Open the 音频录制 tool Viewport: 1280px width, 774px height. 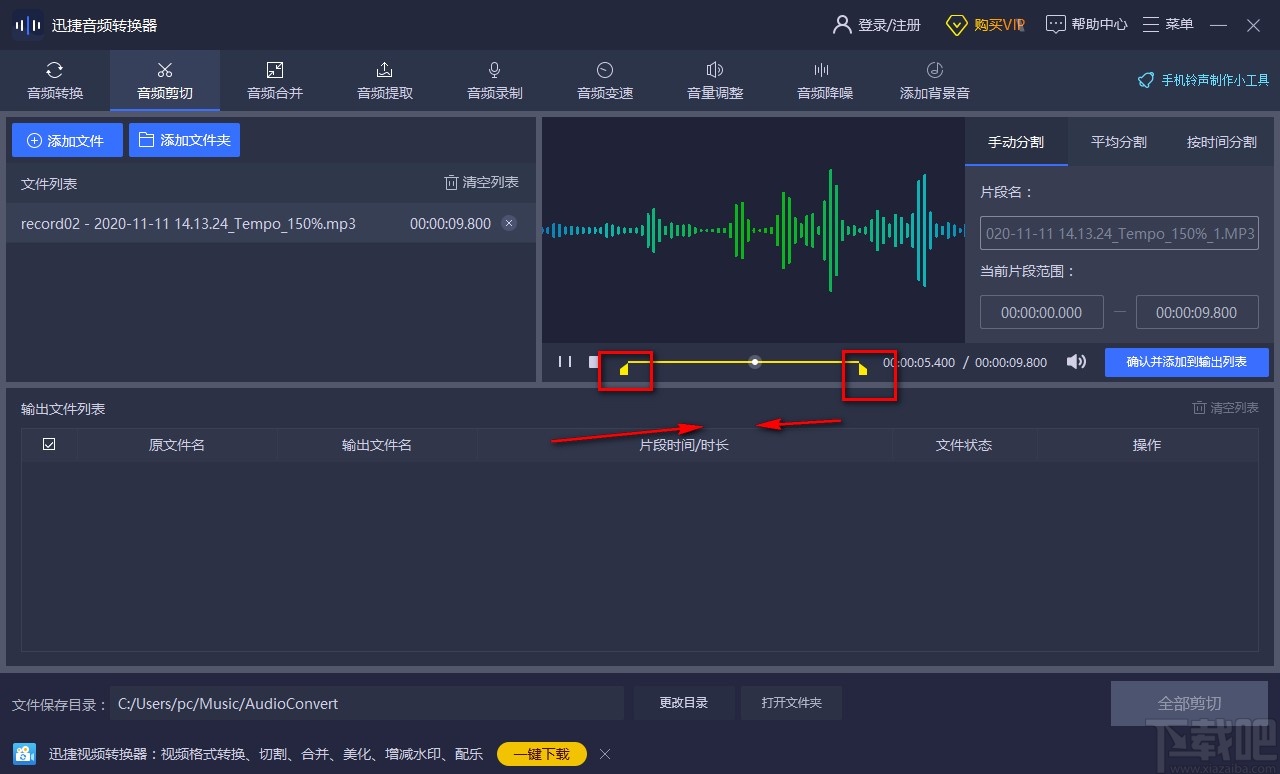(x=494, y=80)
